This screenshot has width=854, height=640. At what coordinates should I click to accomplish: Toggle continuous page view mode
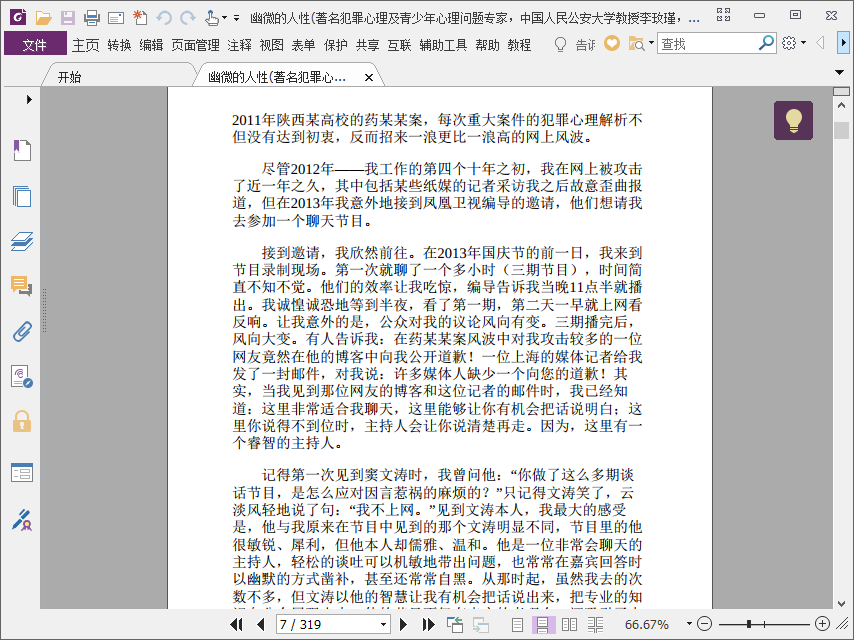click(x=542, y=624)
